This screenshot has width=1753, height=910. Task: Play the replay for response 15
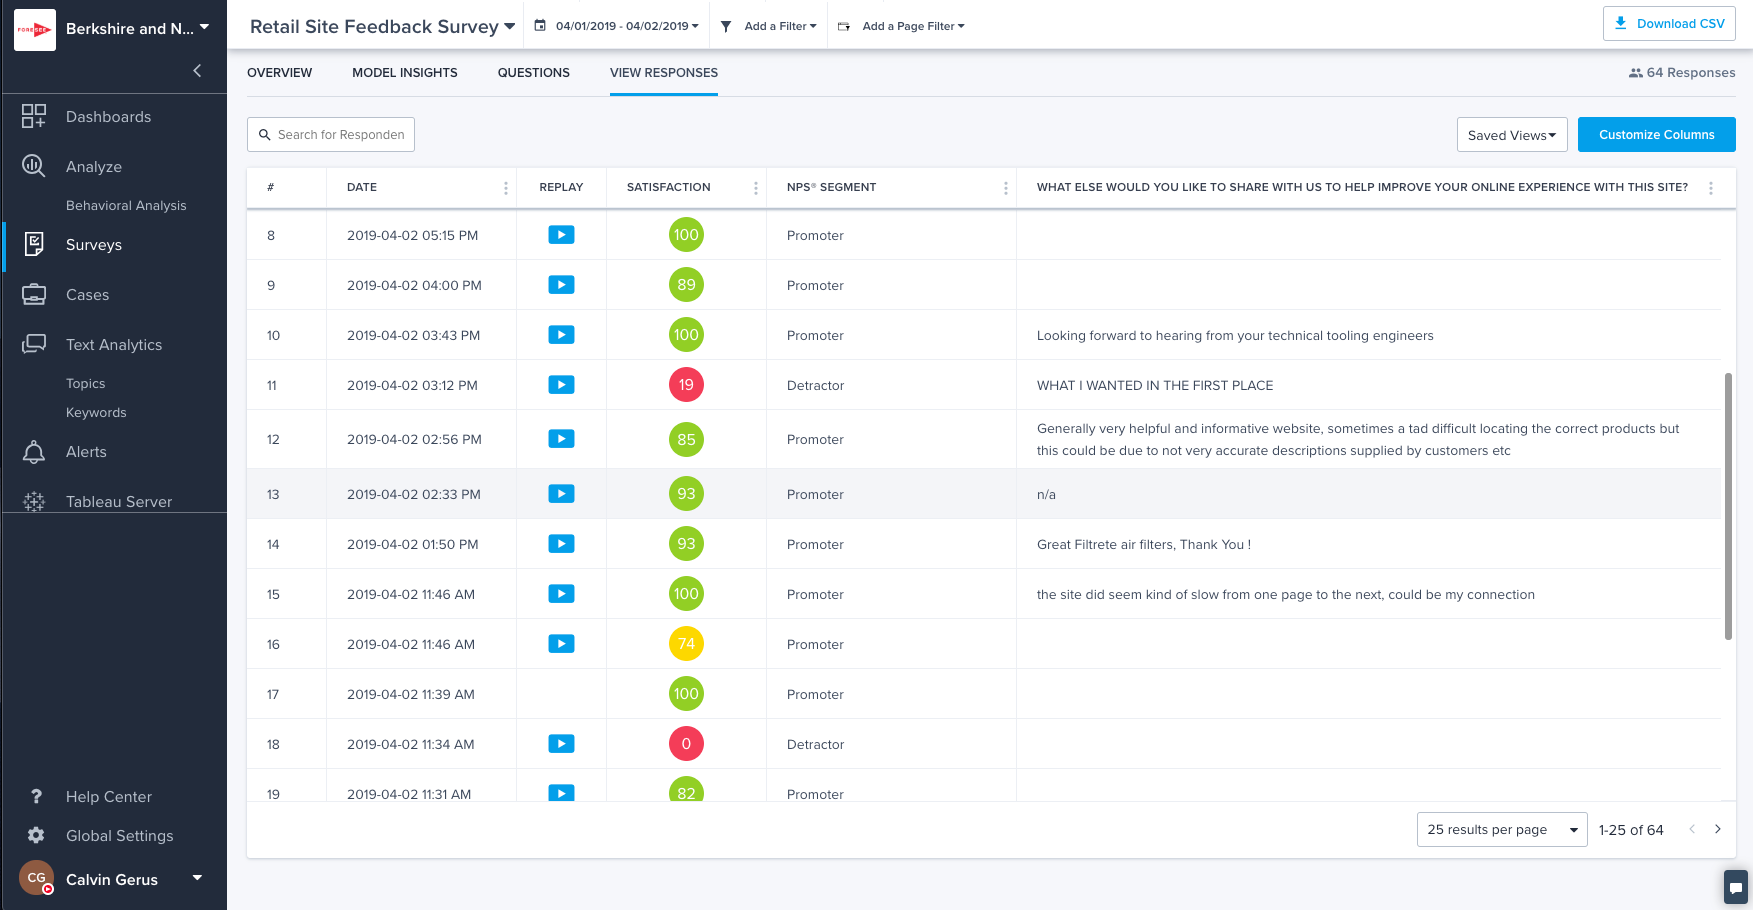click(561, 594)
